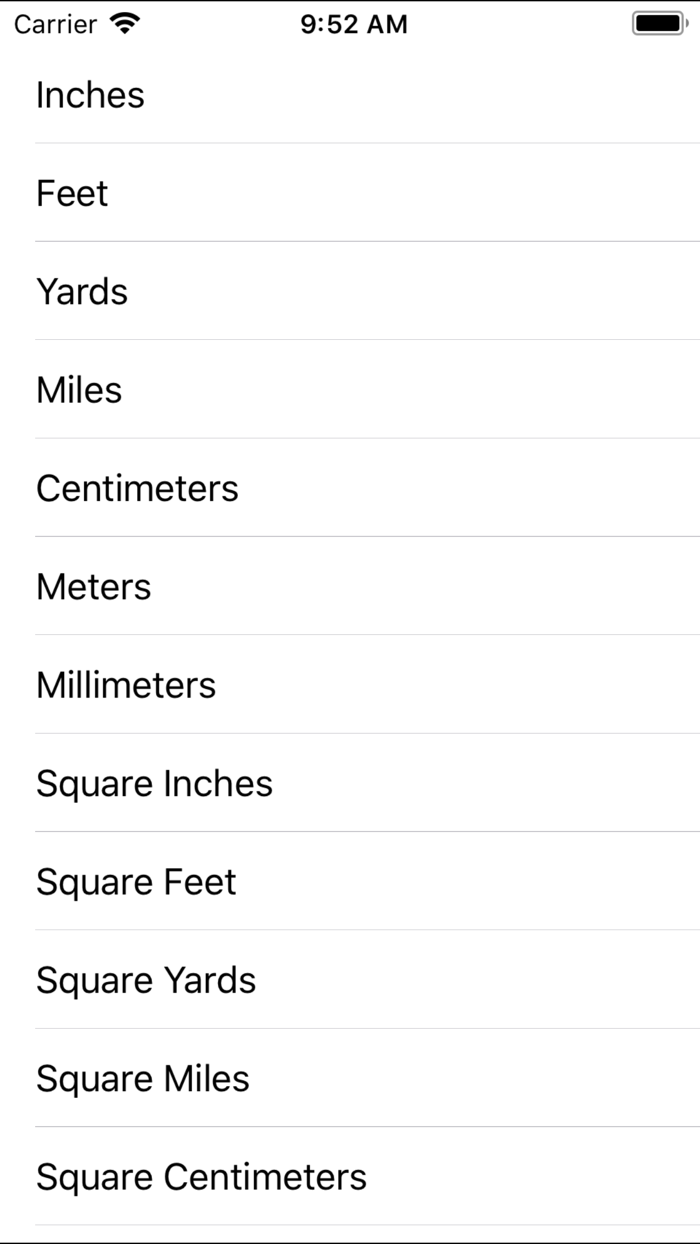The width and height of the screenshot is (700, 1244).
Task: Choose Miles from the list
Action: (x=78, y=390)
